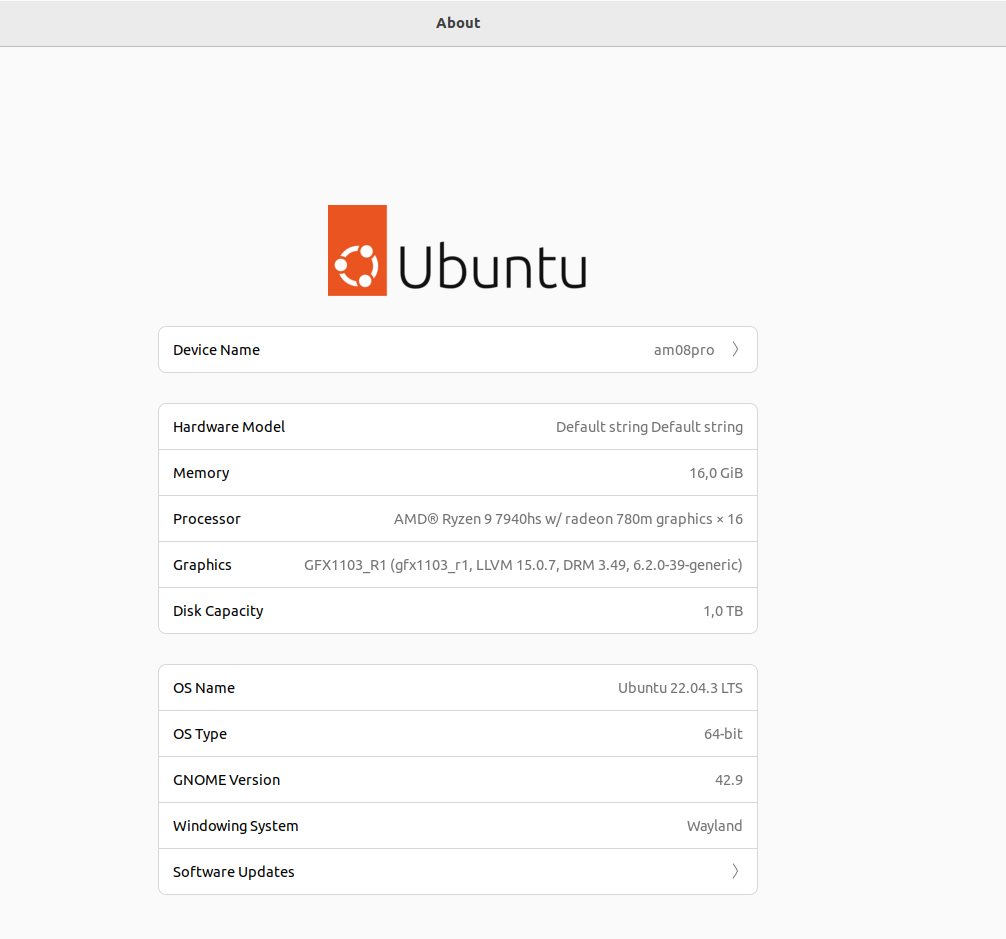Click the Graphics label
1006x939 pixels.
click(x=202, y=565)
